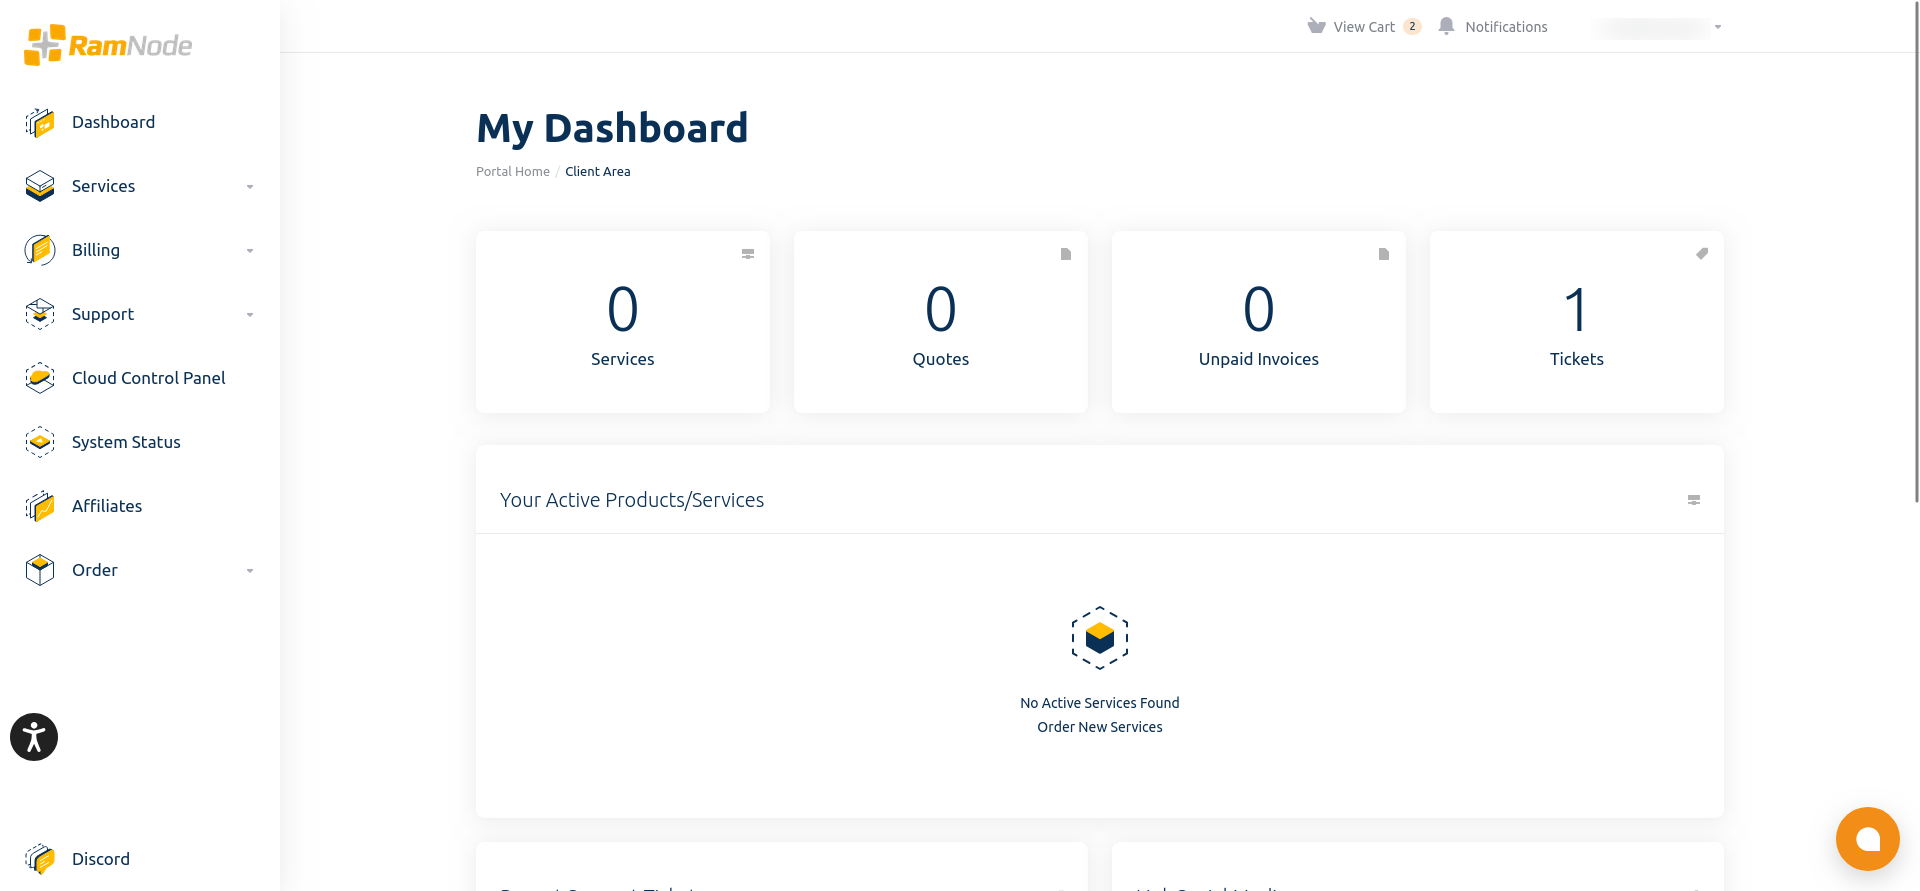Open the 0 Unpaid Invoices card
The image size is (1920, 891).
pyautogui.click(x=1259, y=322)
